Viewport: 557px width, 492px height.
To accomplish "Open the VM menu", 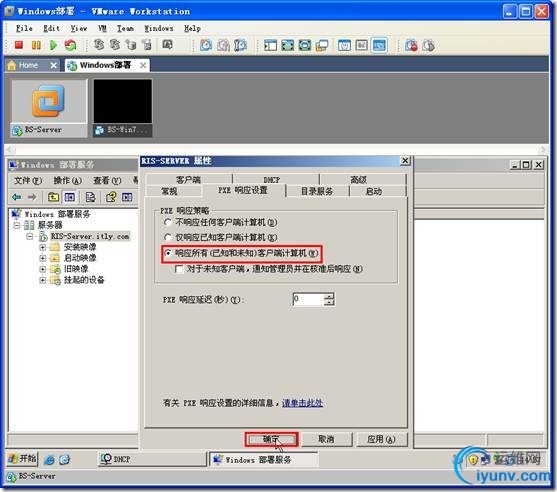I will (x=102, y=28).
